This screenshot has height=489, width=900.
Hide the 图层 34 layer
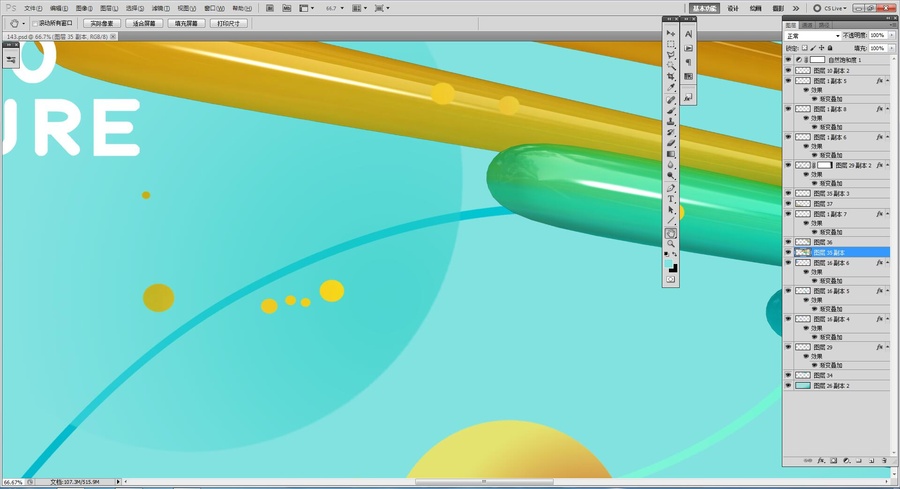tap(788, 375)
